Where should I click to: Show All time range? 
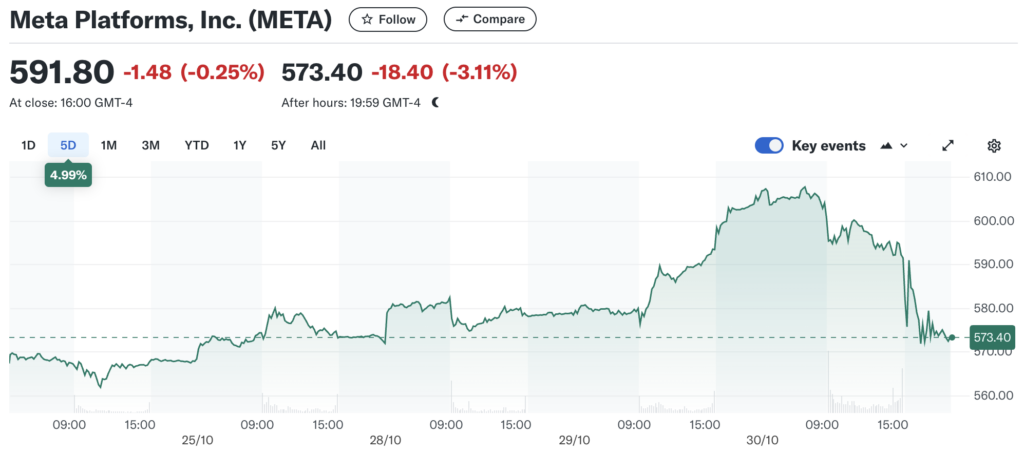pos(318,146)
